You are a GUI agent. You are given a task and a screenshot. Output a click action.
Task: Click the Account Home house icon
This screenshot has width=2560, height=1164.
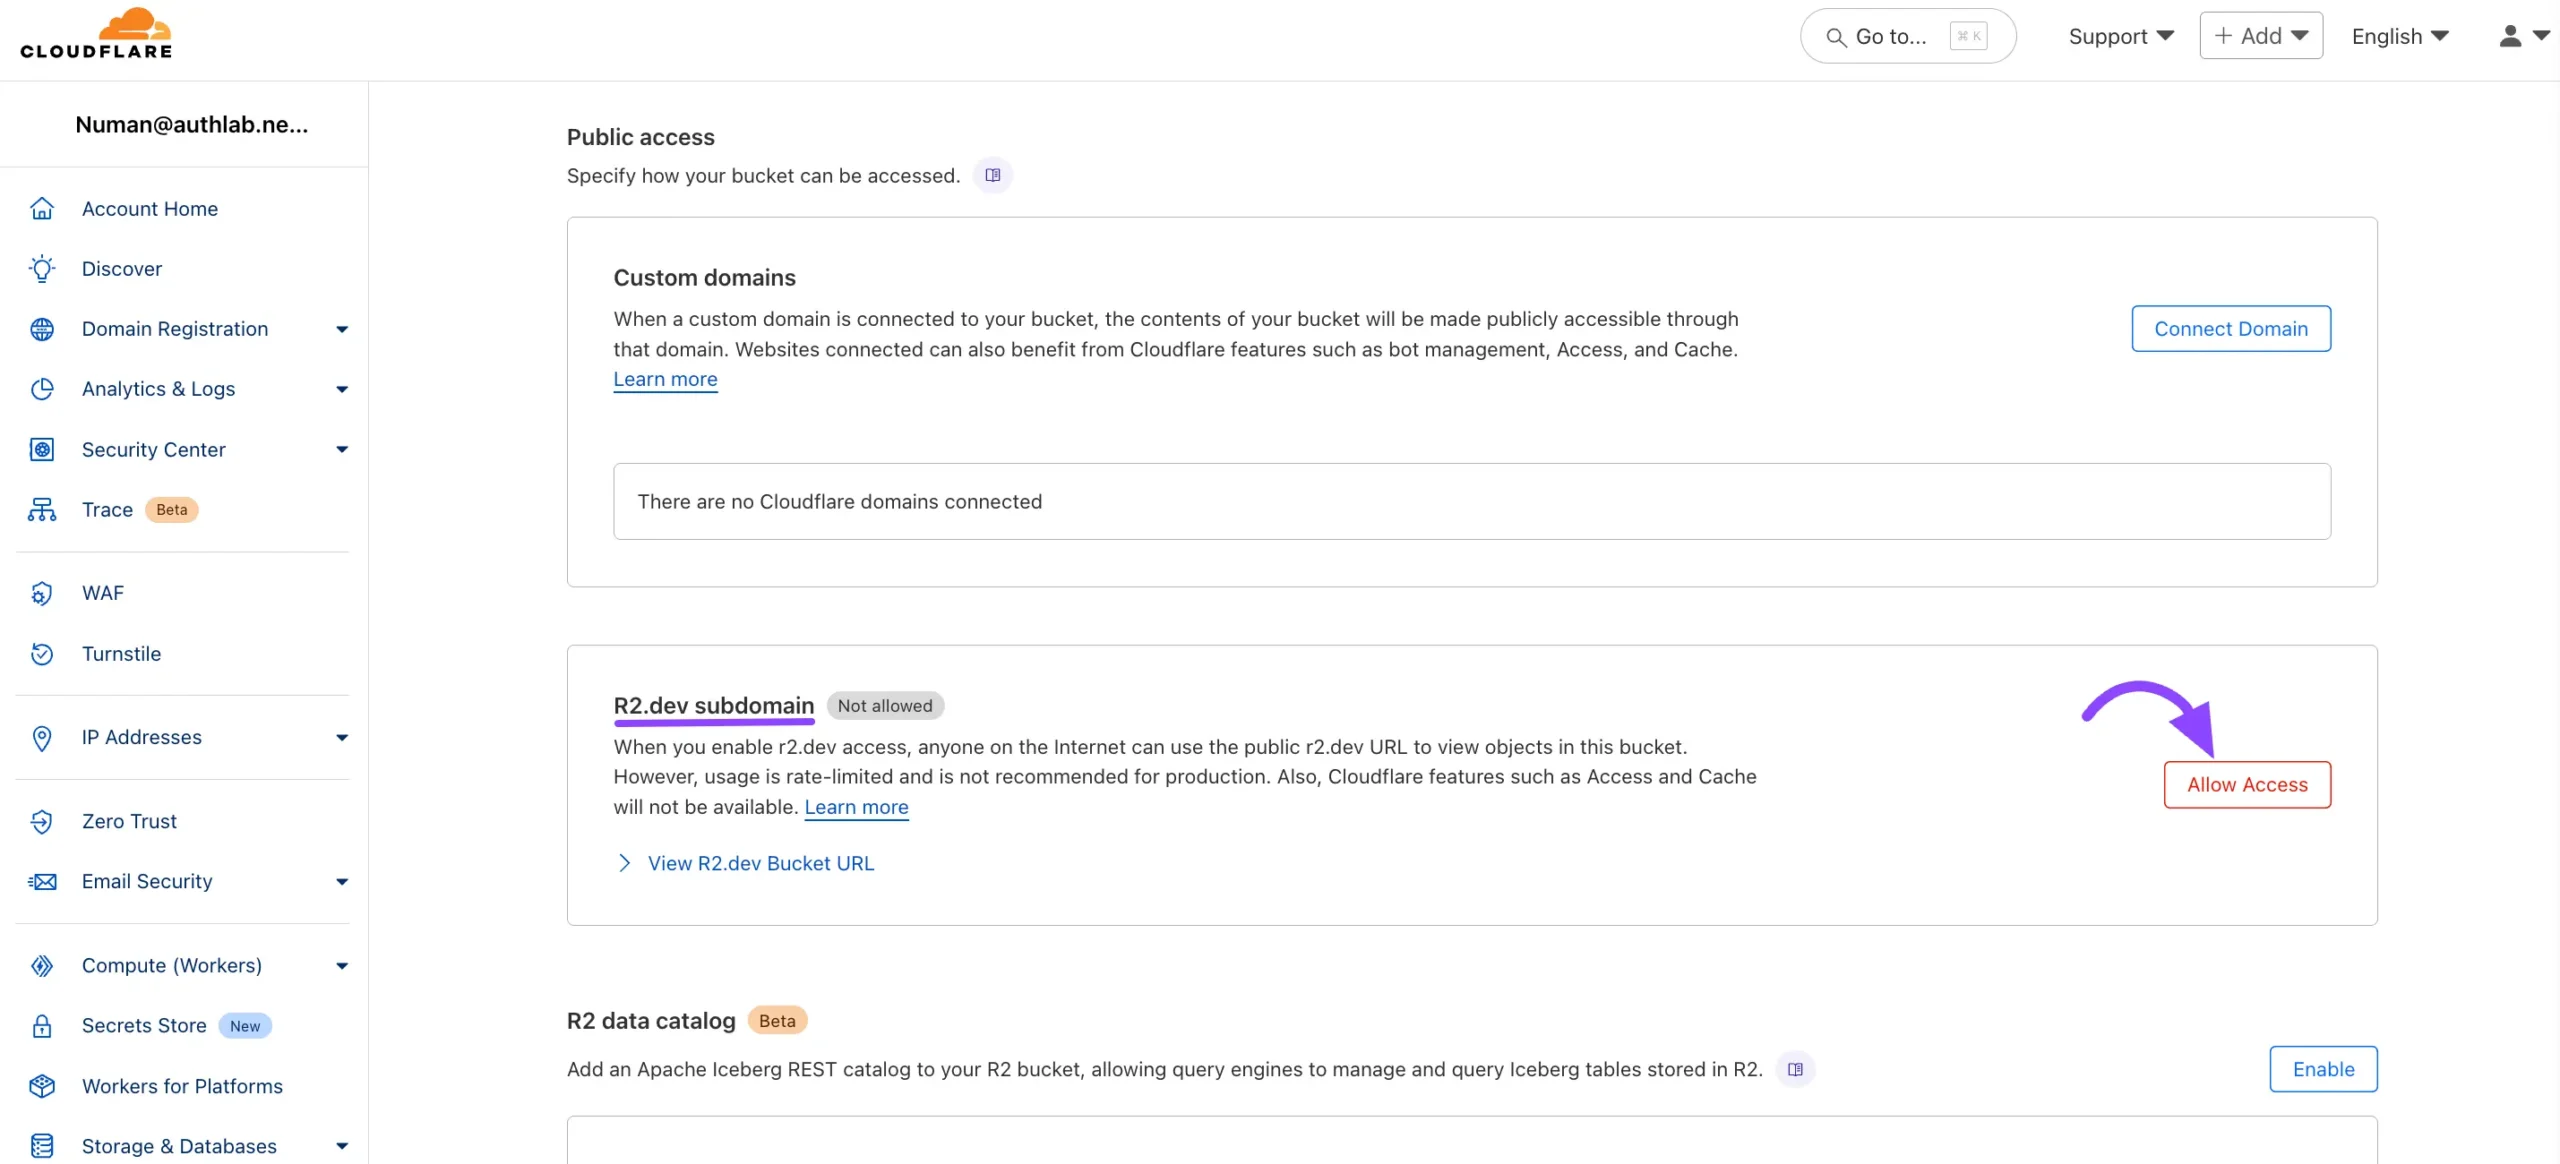click(x=42, y=208)
